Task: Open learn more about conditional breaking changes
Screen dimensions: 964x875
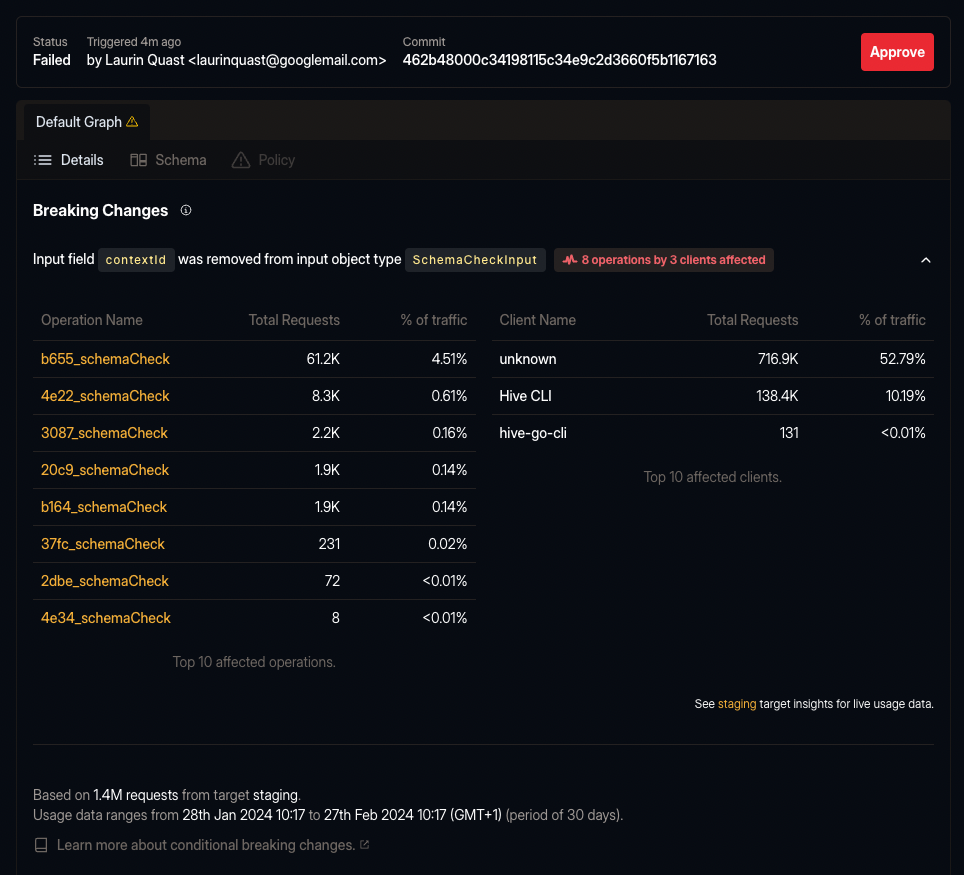Action: tap(205, 845)
